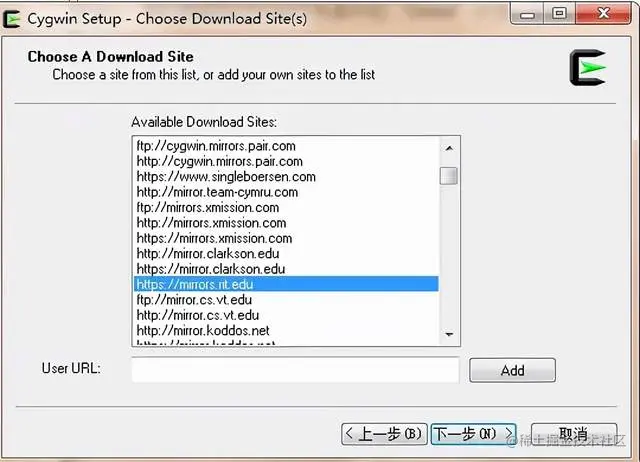Pick http://mirror.team-cymru.com mirror
The height and width of the screenshot is (462, 640).
(x=286, y=192)
